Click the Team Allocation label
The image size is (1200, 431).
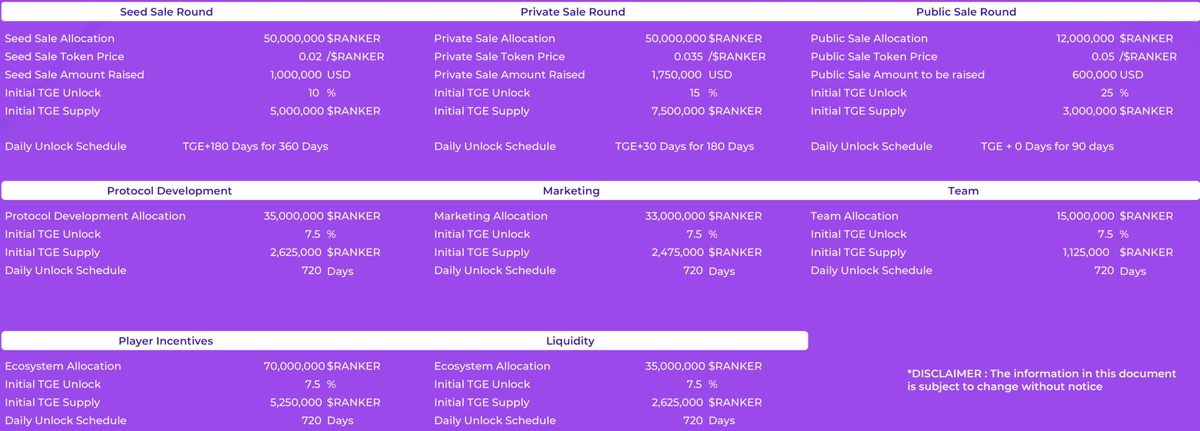point(854,216)
